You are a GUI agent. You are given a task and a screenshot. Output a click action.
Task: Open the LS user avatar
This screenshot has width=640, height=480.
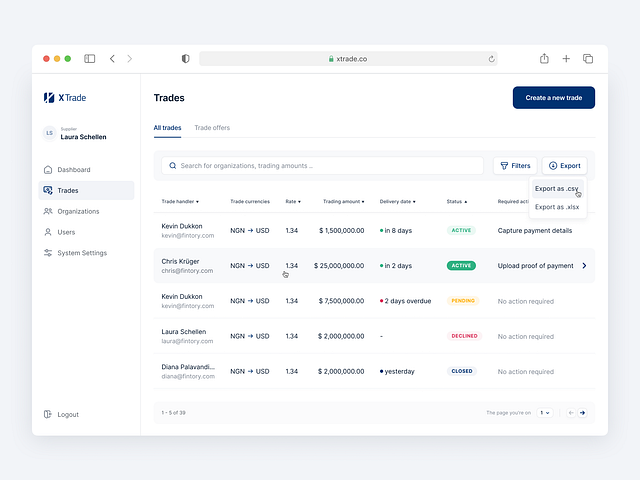(49, 133)
